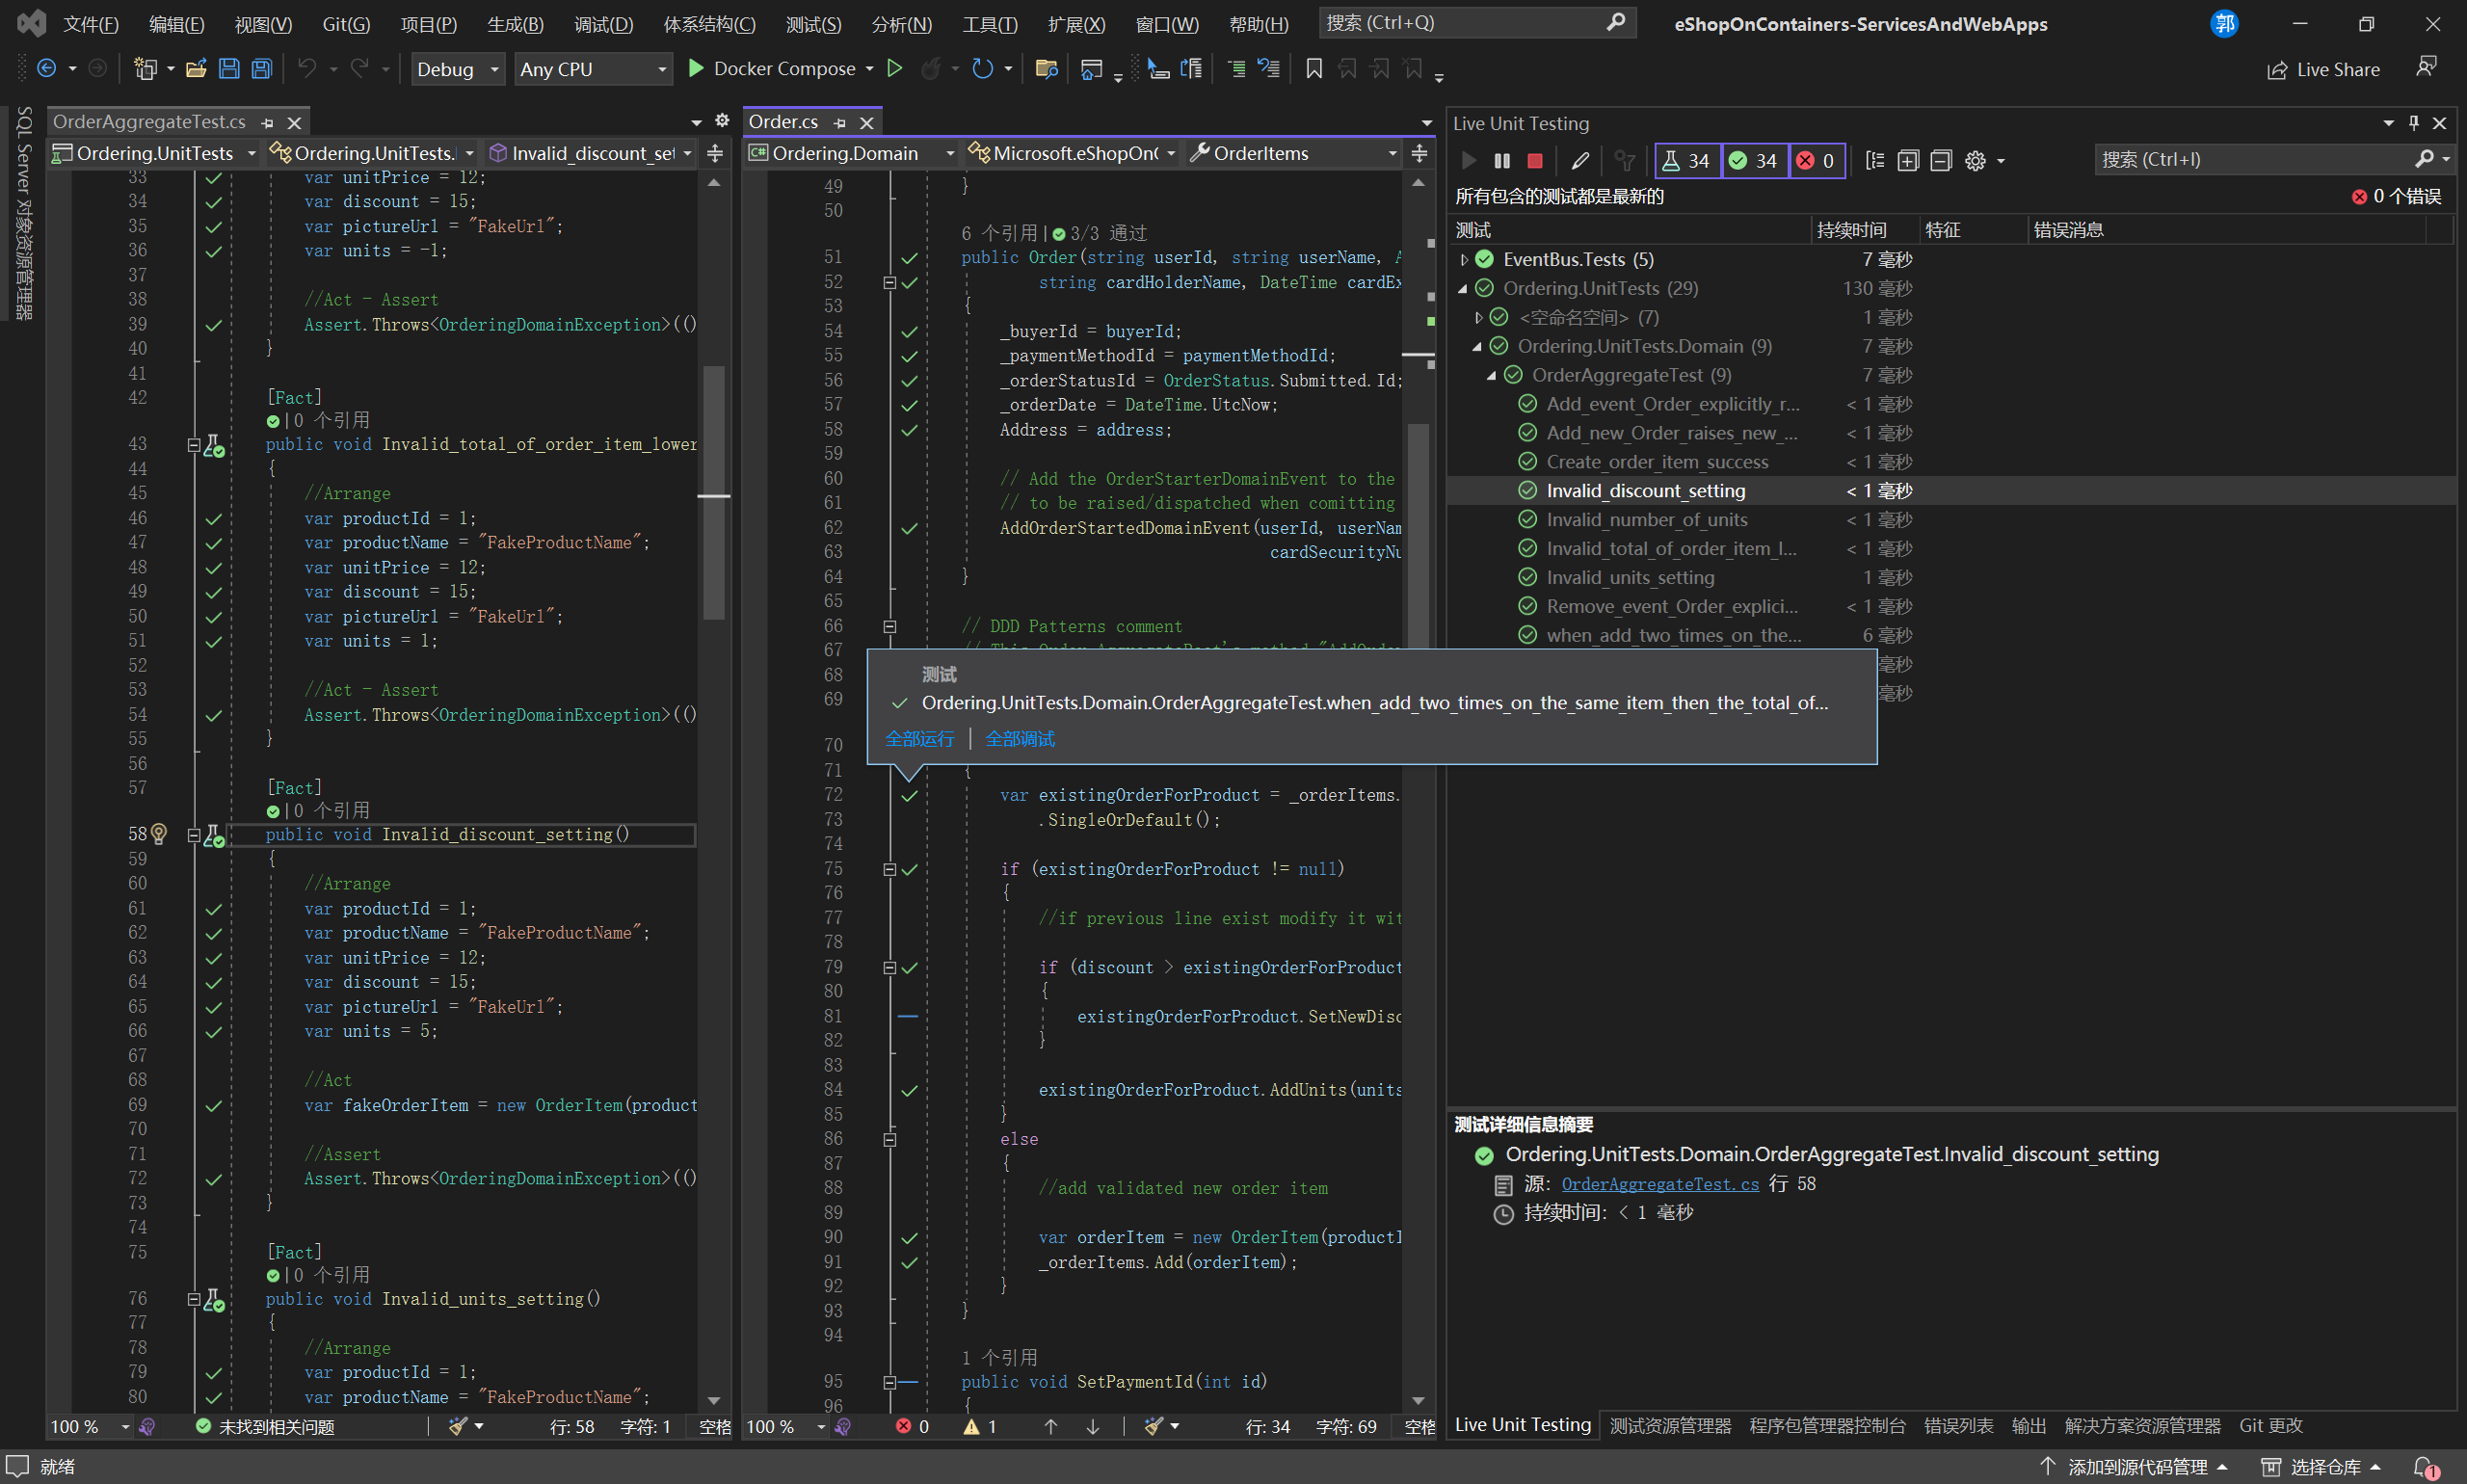Click the pencil edit playlist icon
2467x1484 pixels.
click(x=1580, y=161)
